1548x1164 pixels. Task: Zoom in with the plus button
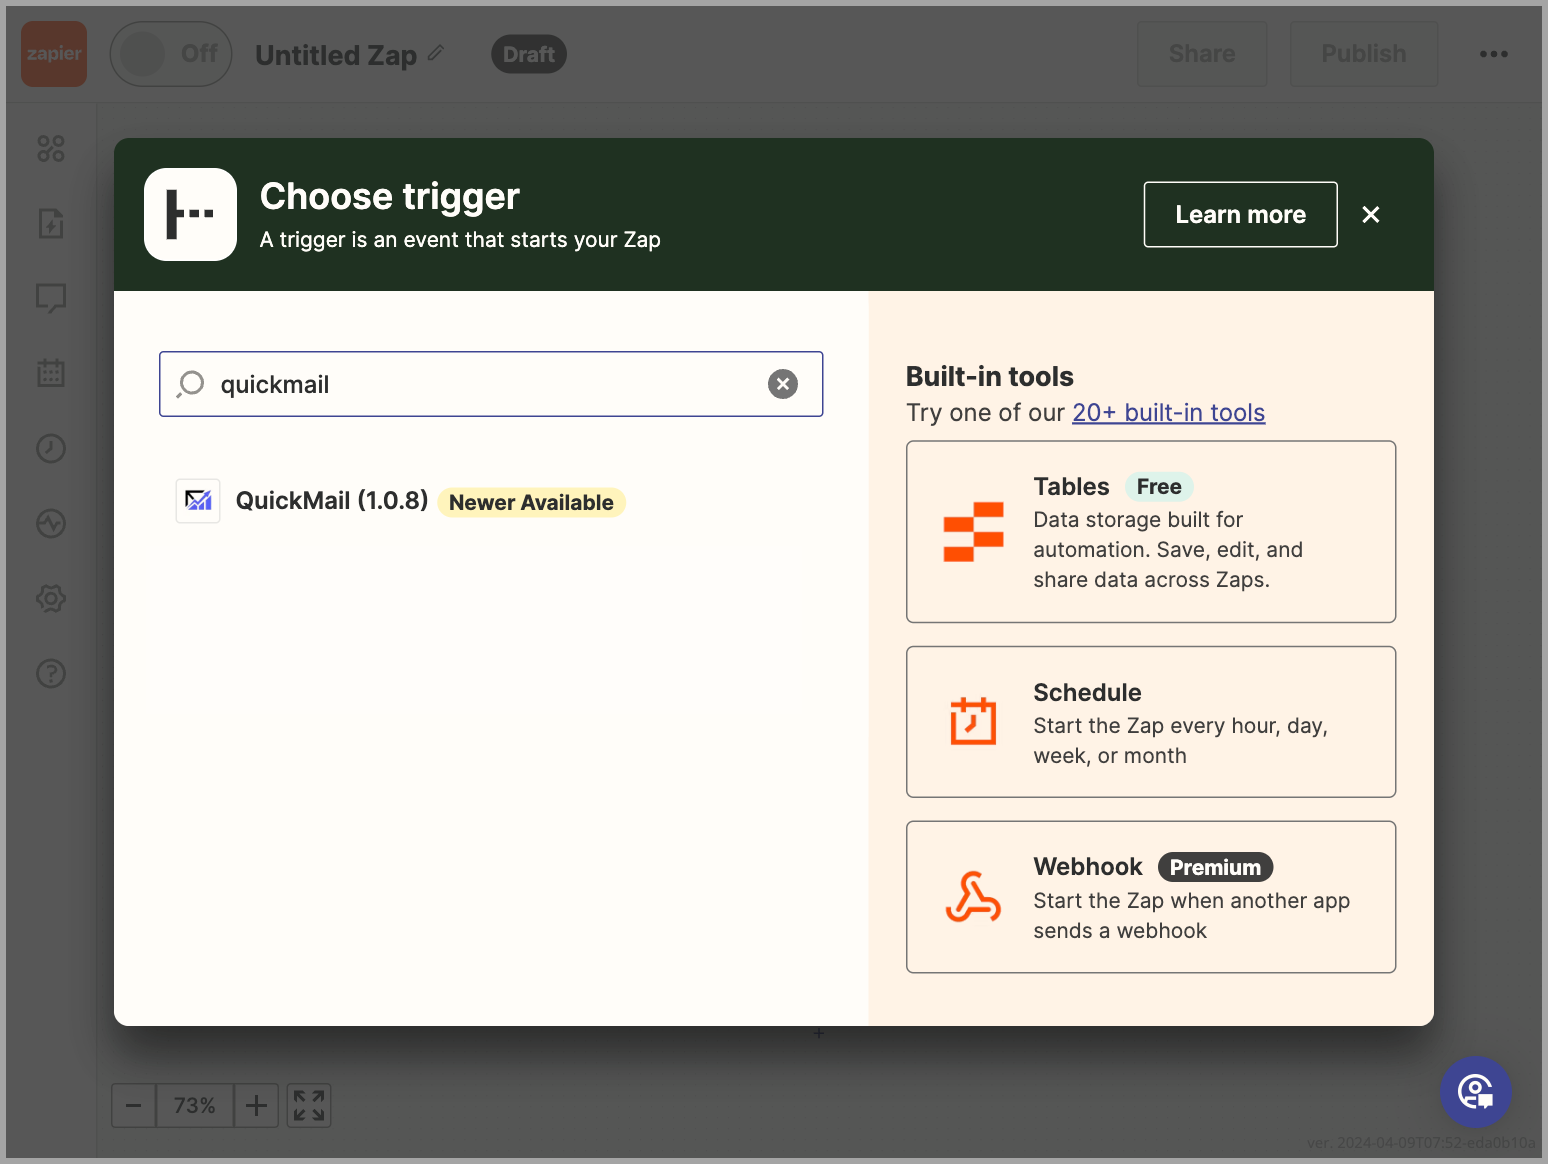point(256,1105)
